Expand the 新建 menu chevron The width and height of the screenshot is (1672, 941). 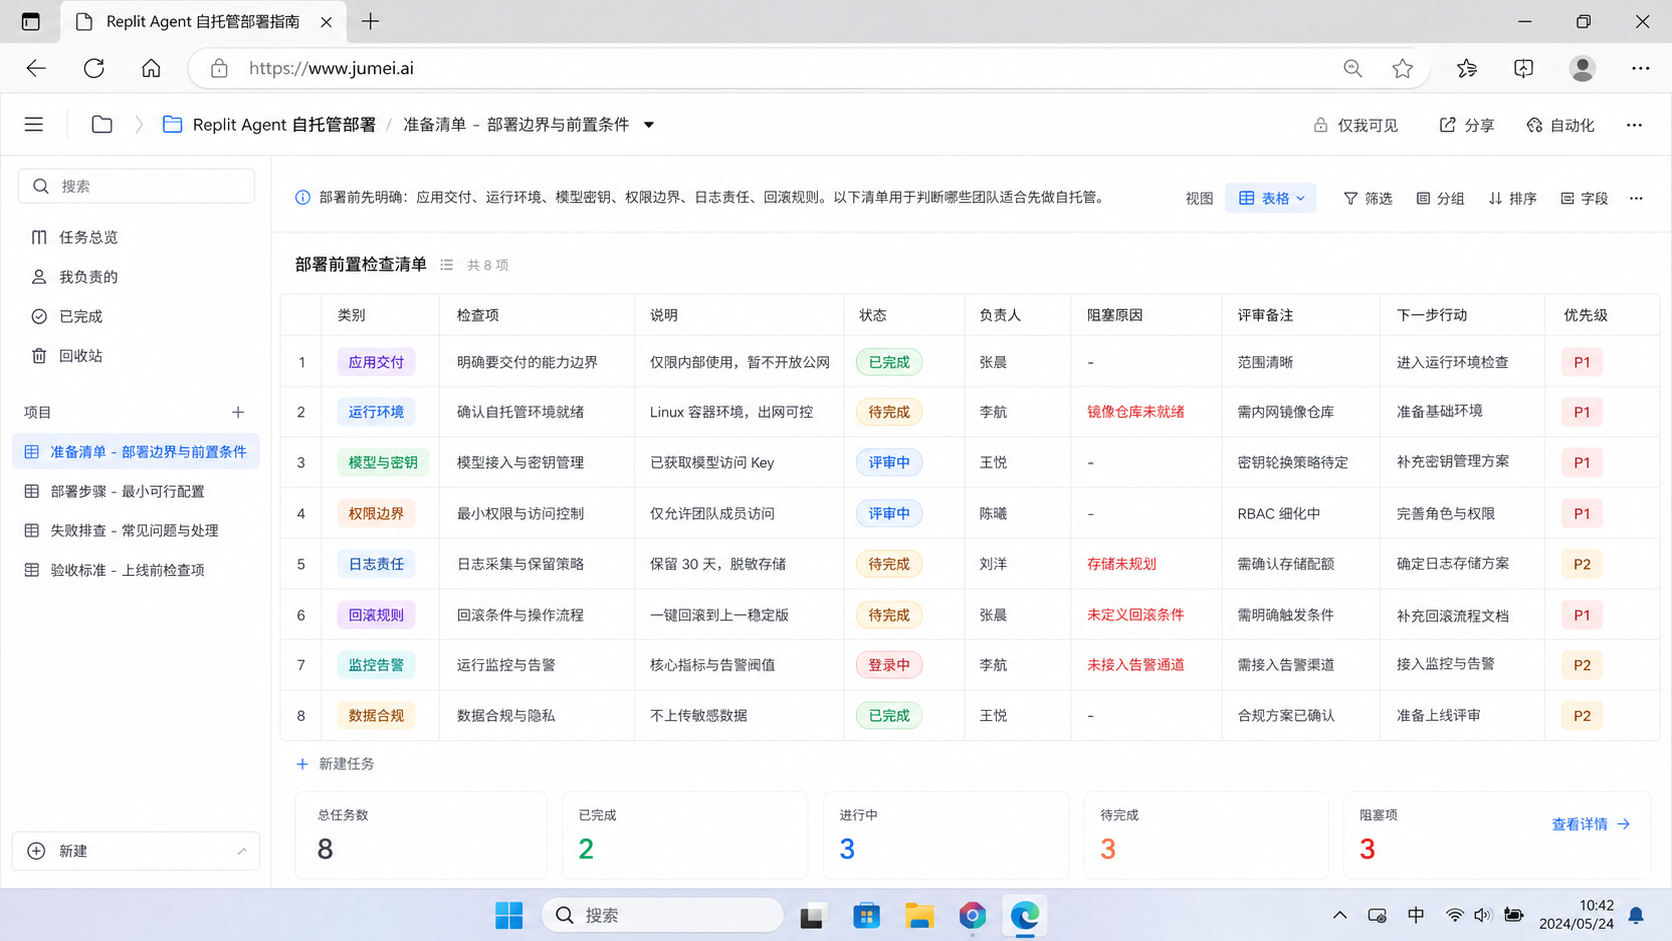pyautogui.click(x=241, y=851)
